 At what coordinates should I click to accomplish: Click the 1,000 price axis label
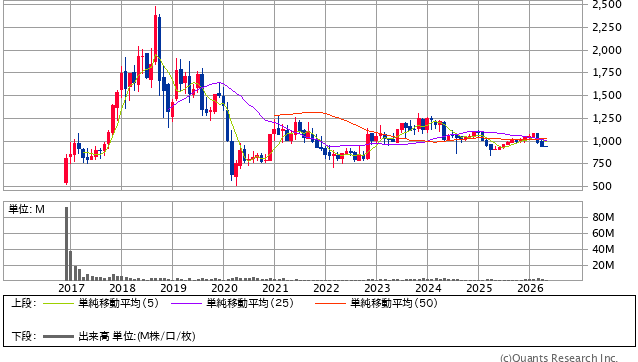click(607, 141)
